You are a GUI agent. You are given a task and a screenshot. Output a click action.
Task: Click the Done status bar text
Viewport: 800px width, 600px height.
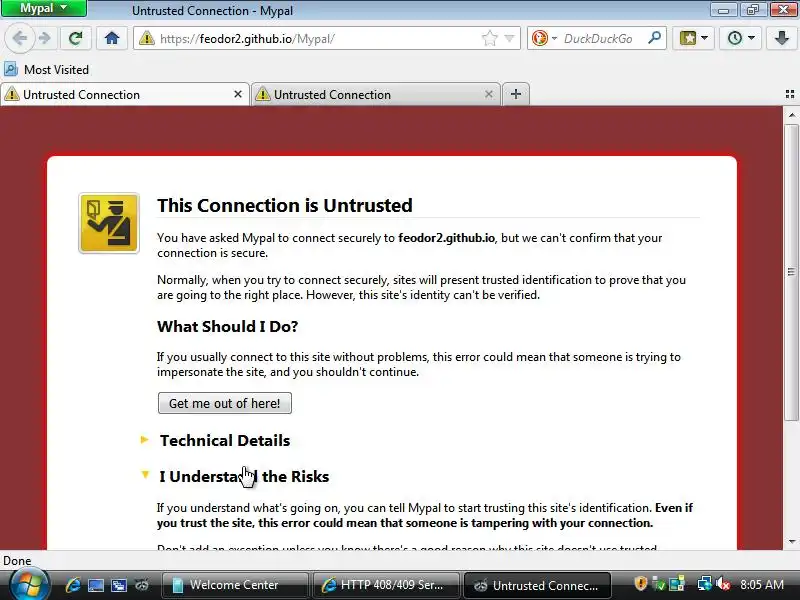17,561
